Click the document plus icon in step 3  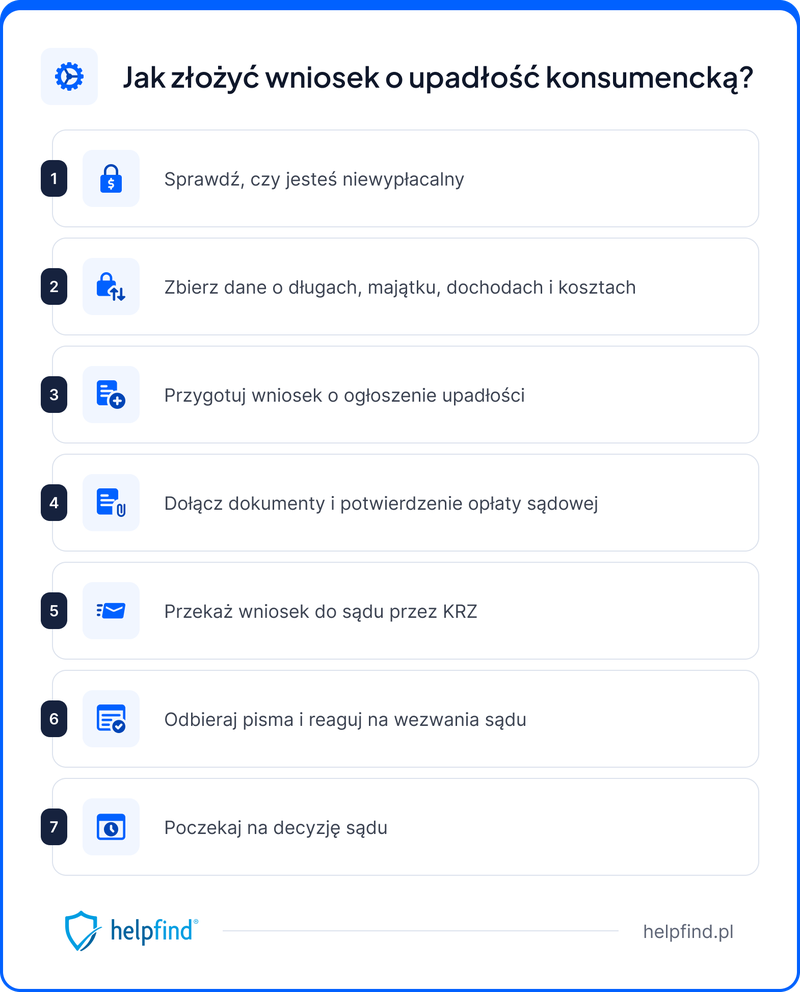tap(111, 395)
